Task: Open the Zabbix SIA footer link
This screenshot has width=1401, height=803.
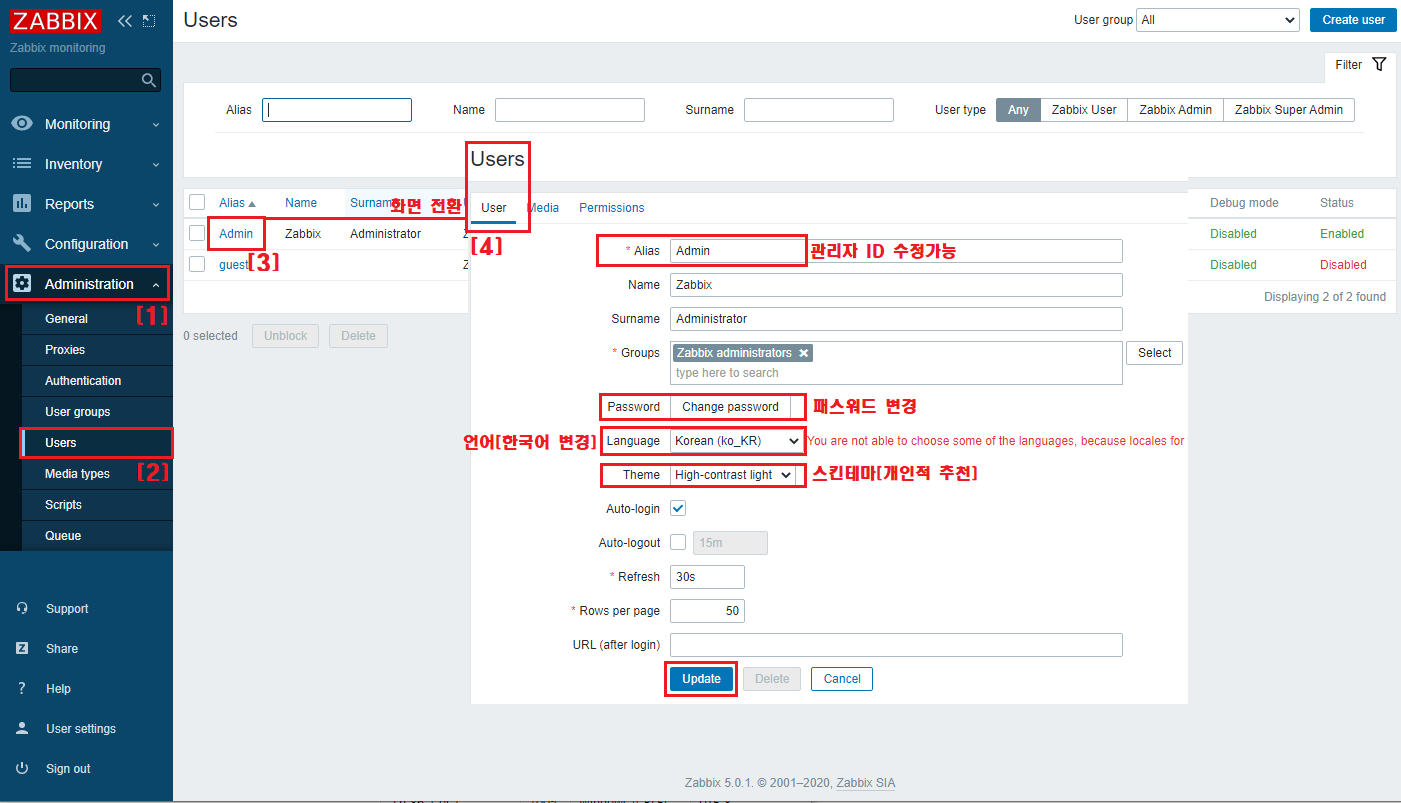Action: click(866, 783)
